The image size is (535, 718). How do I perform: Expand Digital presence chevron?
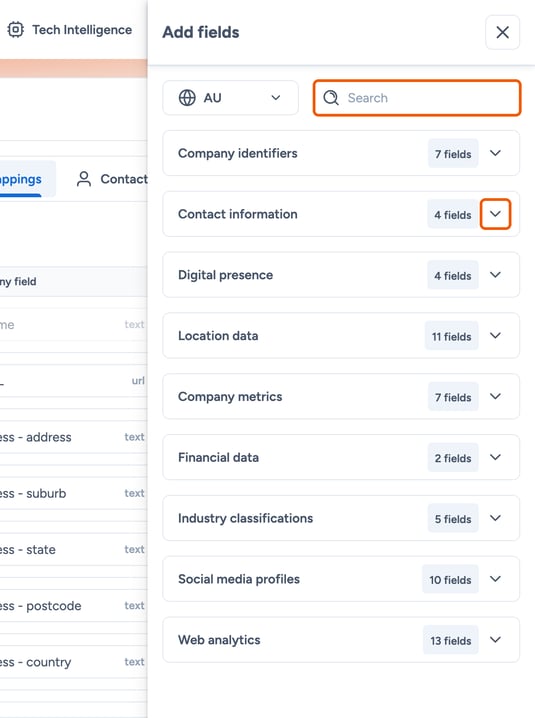point(495,275)
